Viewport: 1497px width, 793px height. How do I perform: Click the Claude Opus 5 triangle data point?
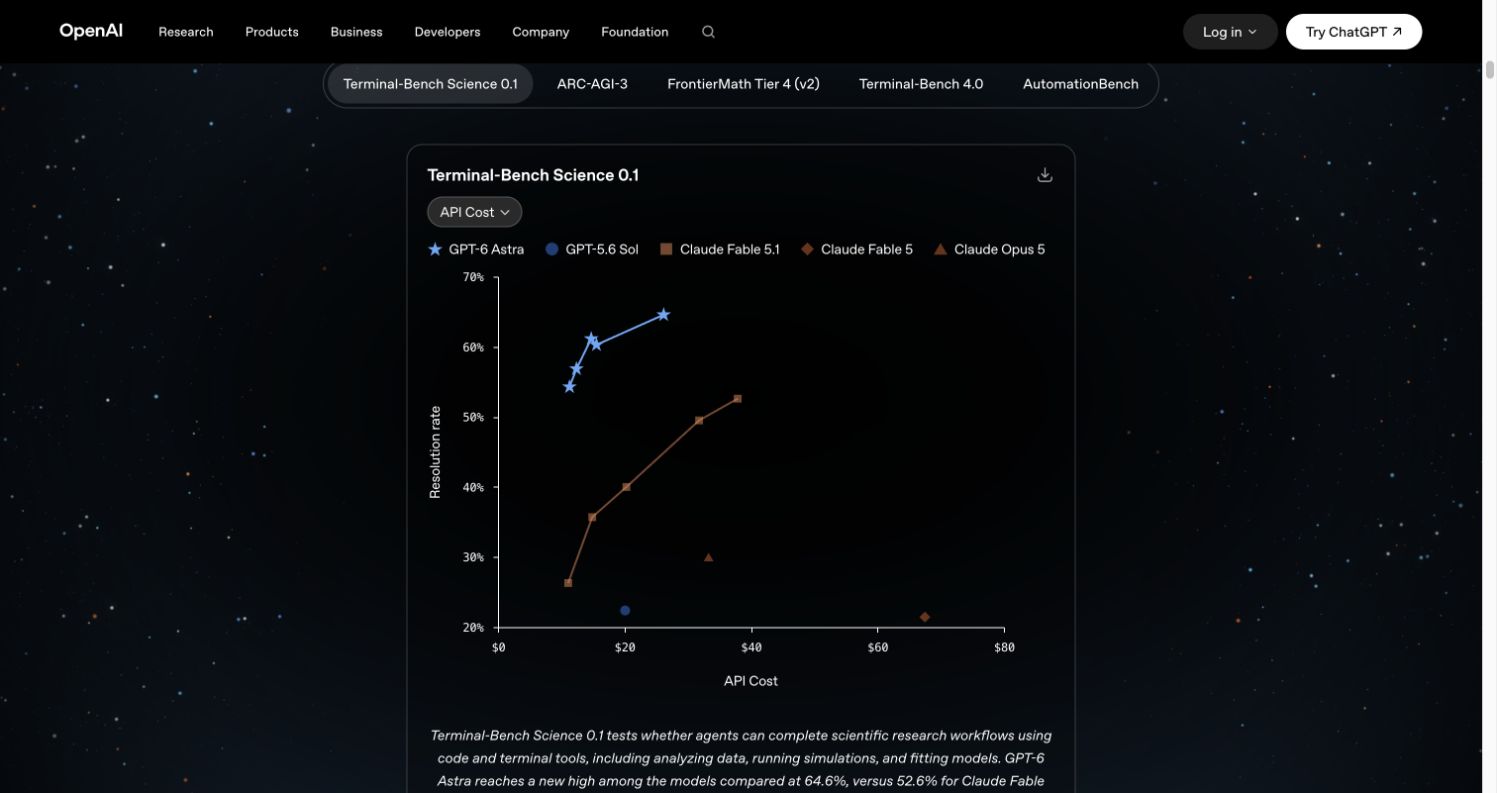[x=709, y=558]
